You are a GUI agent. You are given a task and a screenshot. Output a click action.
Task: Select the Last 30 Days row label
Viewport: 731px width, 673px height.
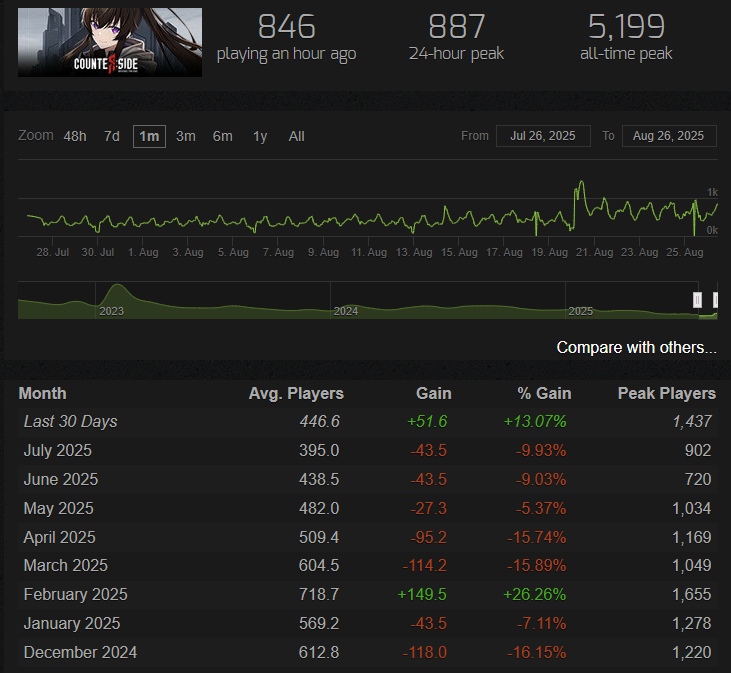point(70,421)
